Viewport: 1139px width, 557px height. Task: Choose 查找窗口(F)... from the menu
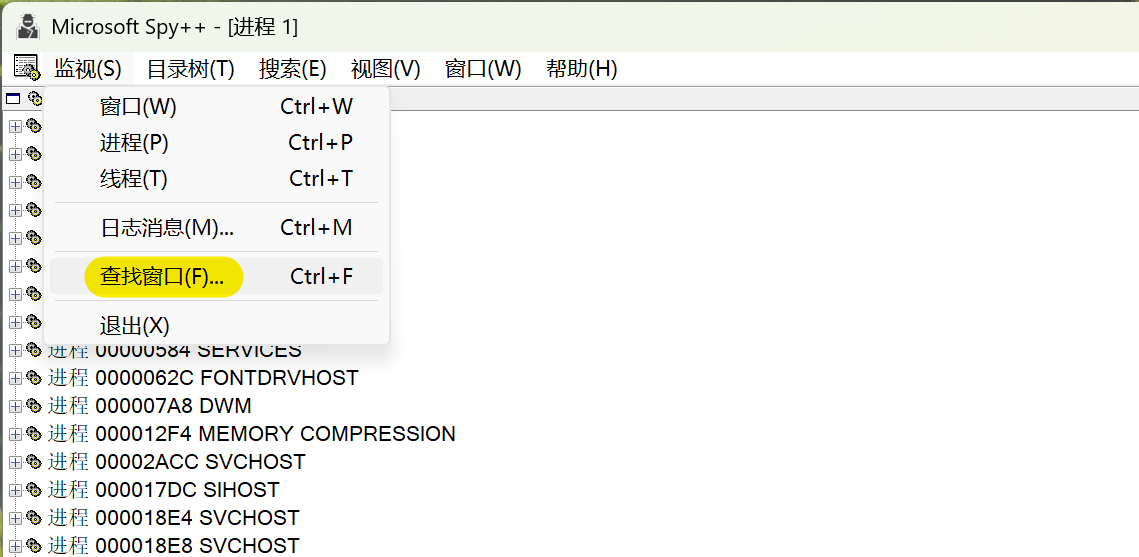(163, 276)
